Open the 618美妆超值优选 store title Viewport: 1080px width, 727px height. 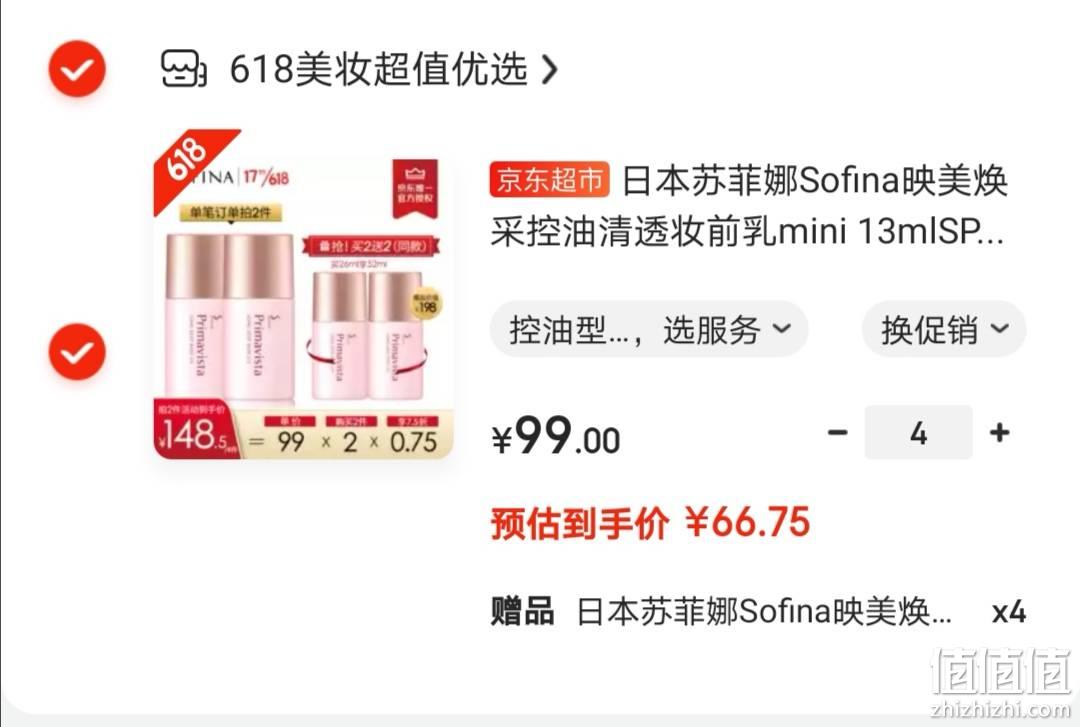pyautogui.click(x=378, y=69)
